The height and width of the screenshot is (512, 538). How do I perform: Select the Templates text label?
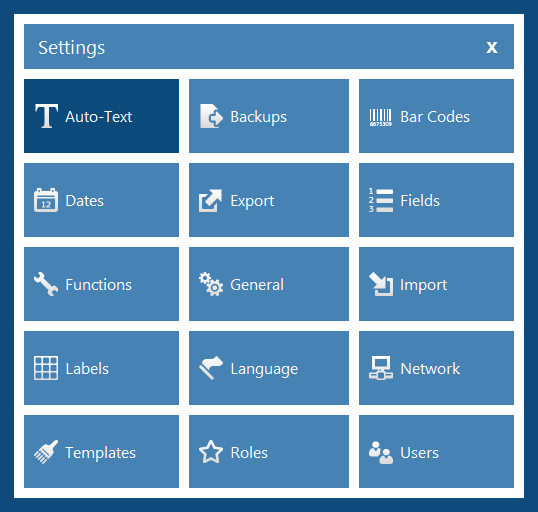click(x=101, y=453)
